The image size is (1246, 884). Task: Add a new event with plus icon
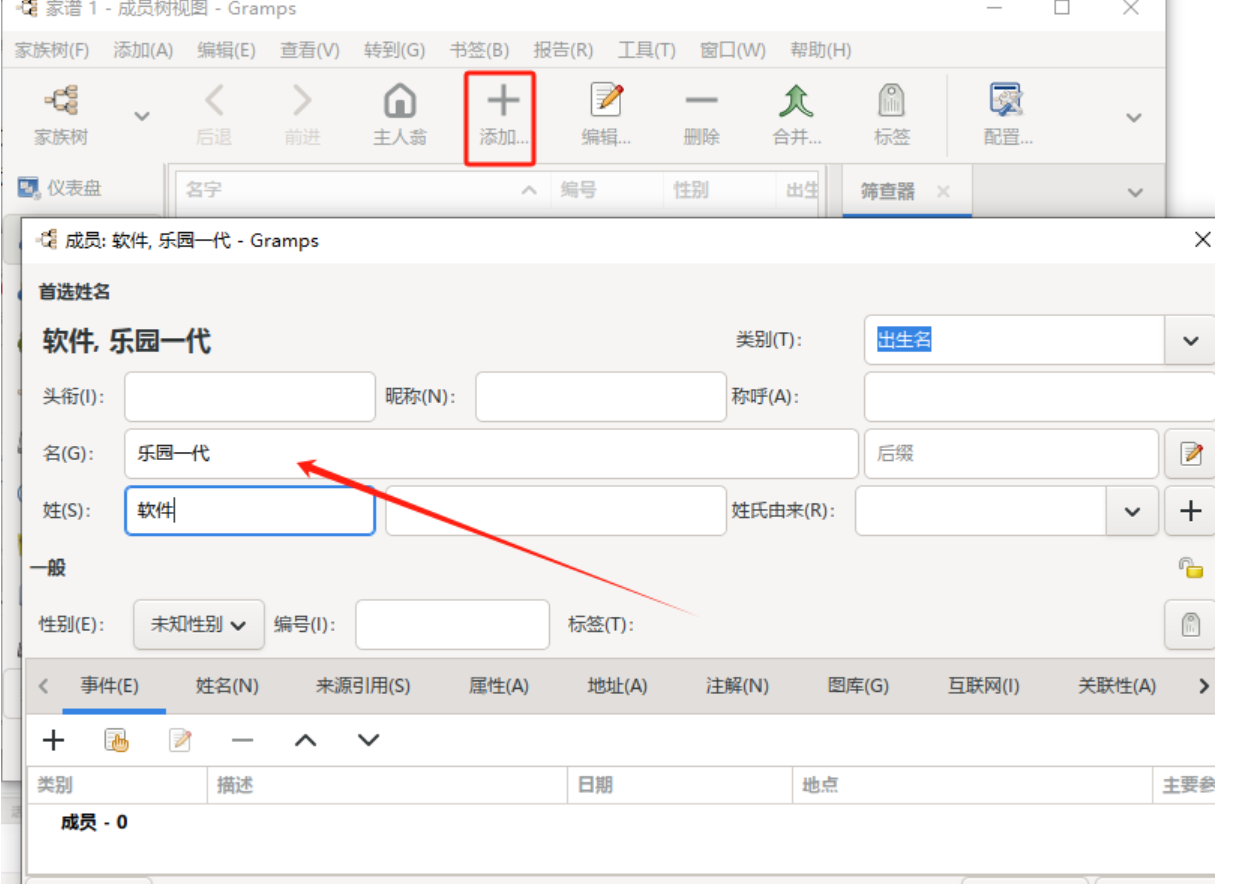point(53,740)
